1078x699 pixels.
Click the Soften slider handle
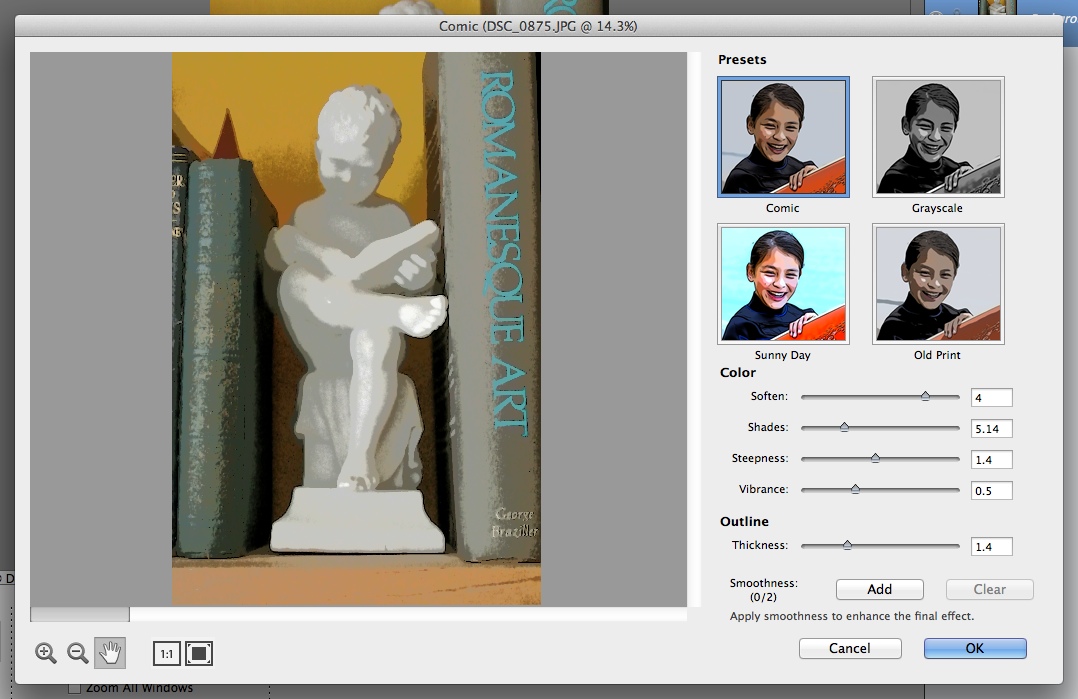925,397
